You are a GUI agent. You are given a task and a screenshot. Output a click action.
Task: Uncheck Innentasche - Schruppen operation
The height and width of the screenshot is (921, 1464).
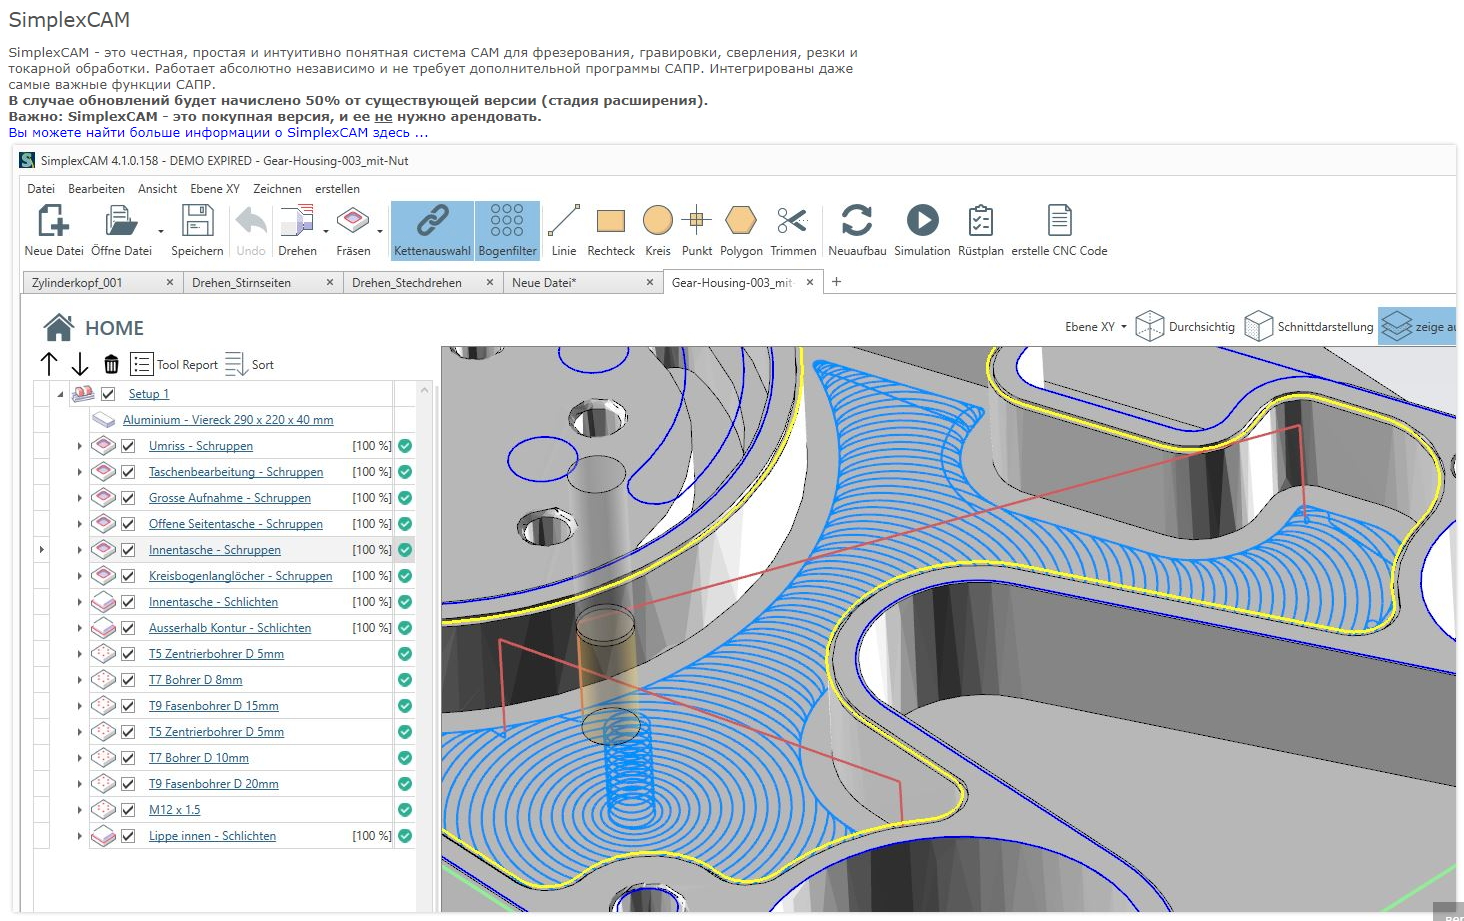tap(128, 550)
